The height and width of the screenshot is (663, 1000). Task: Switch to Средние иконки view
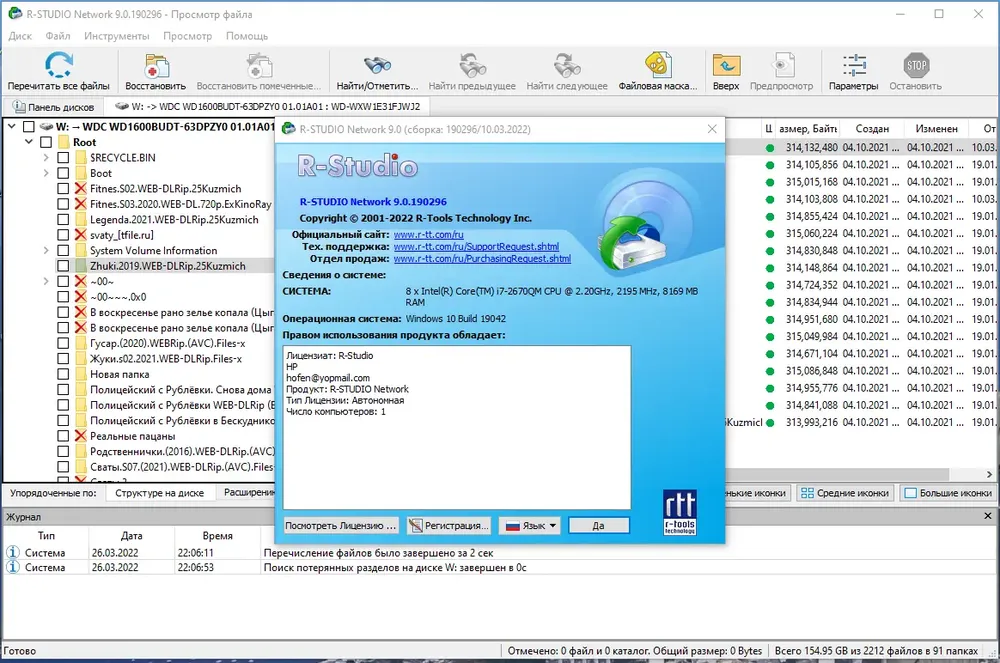pos(807,493)
